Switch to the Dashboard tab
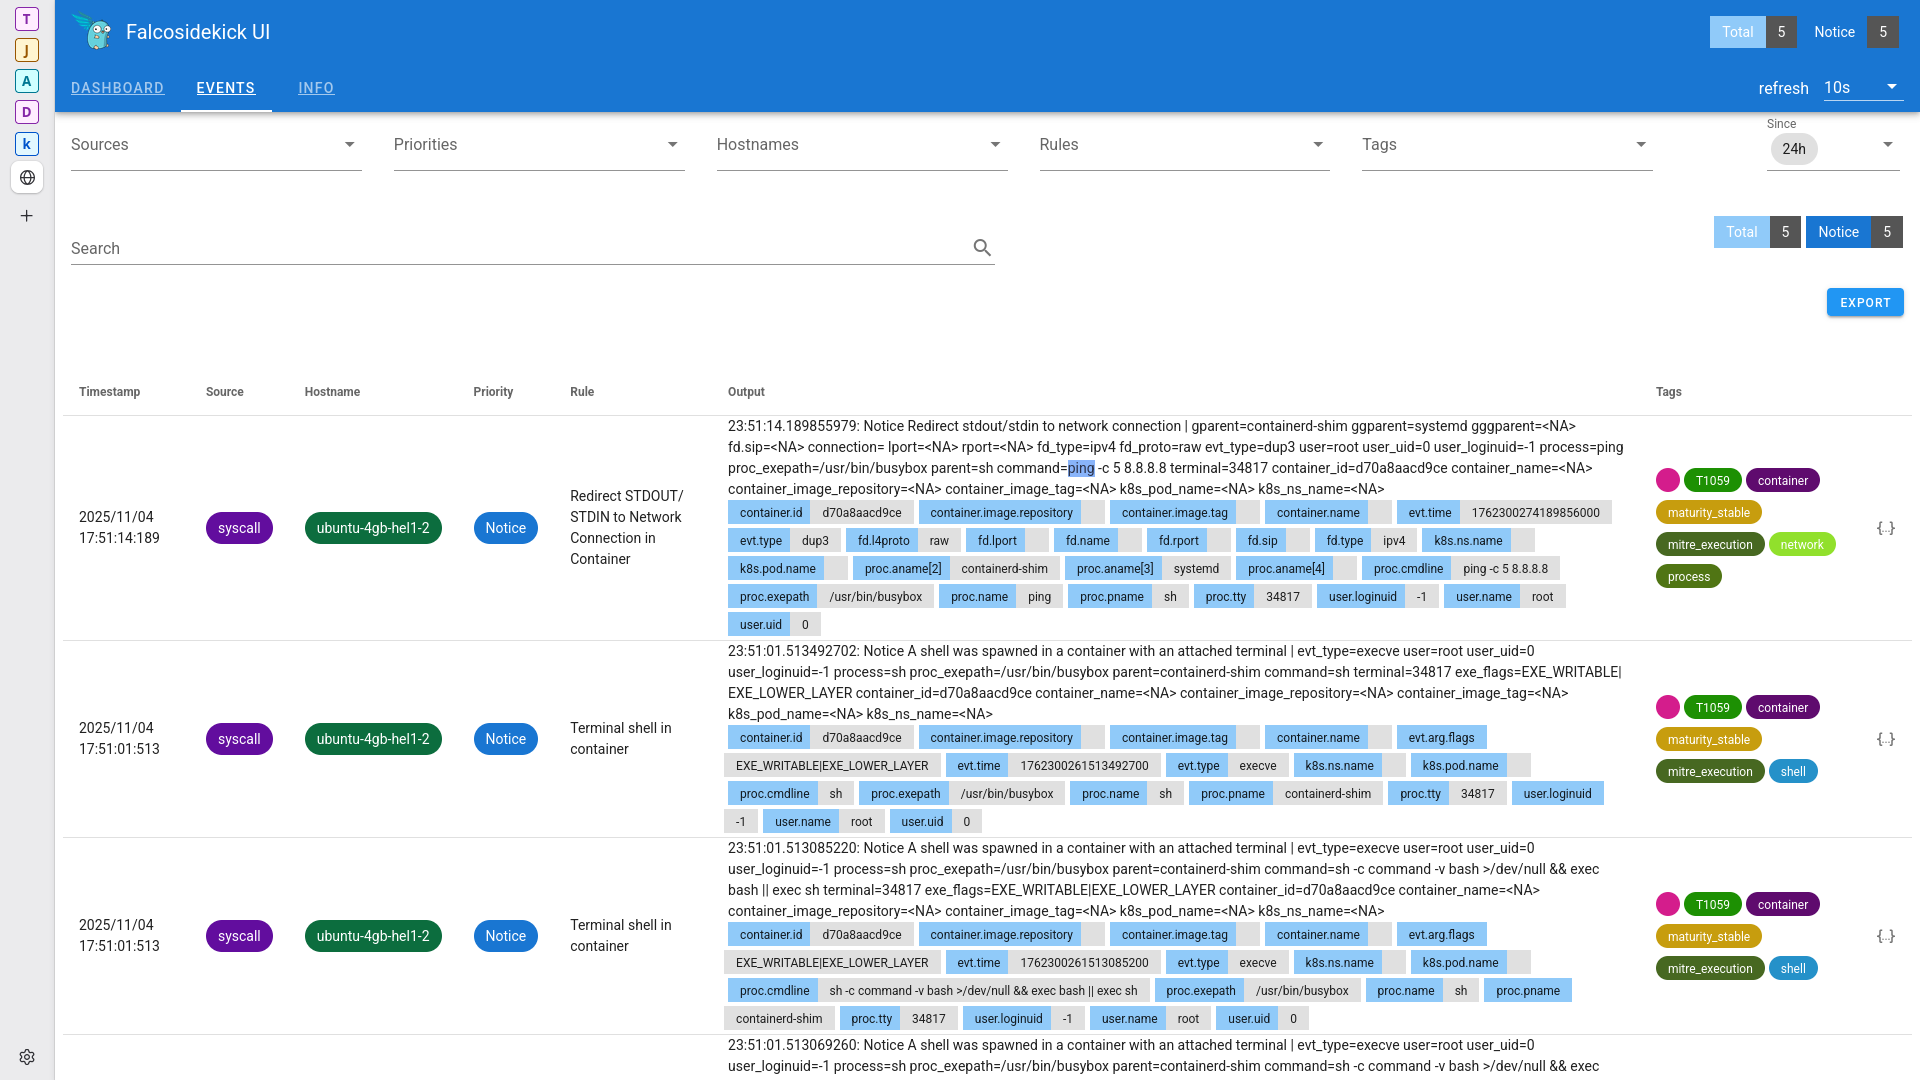The width and height of the screenshot is (1920, 1080). coord(117,88)
